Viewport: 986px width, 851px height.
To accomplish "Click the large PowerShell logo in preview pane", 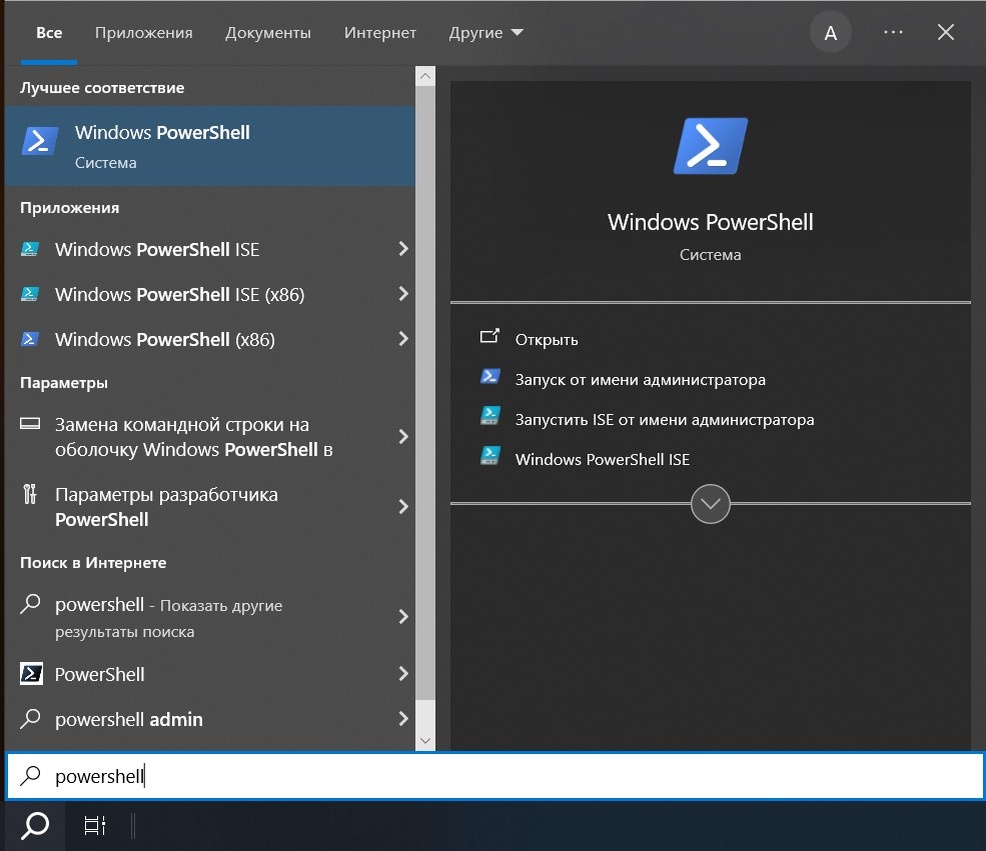I will pyautogui.click(x=711, y=146).
